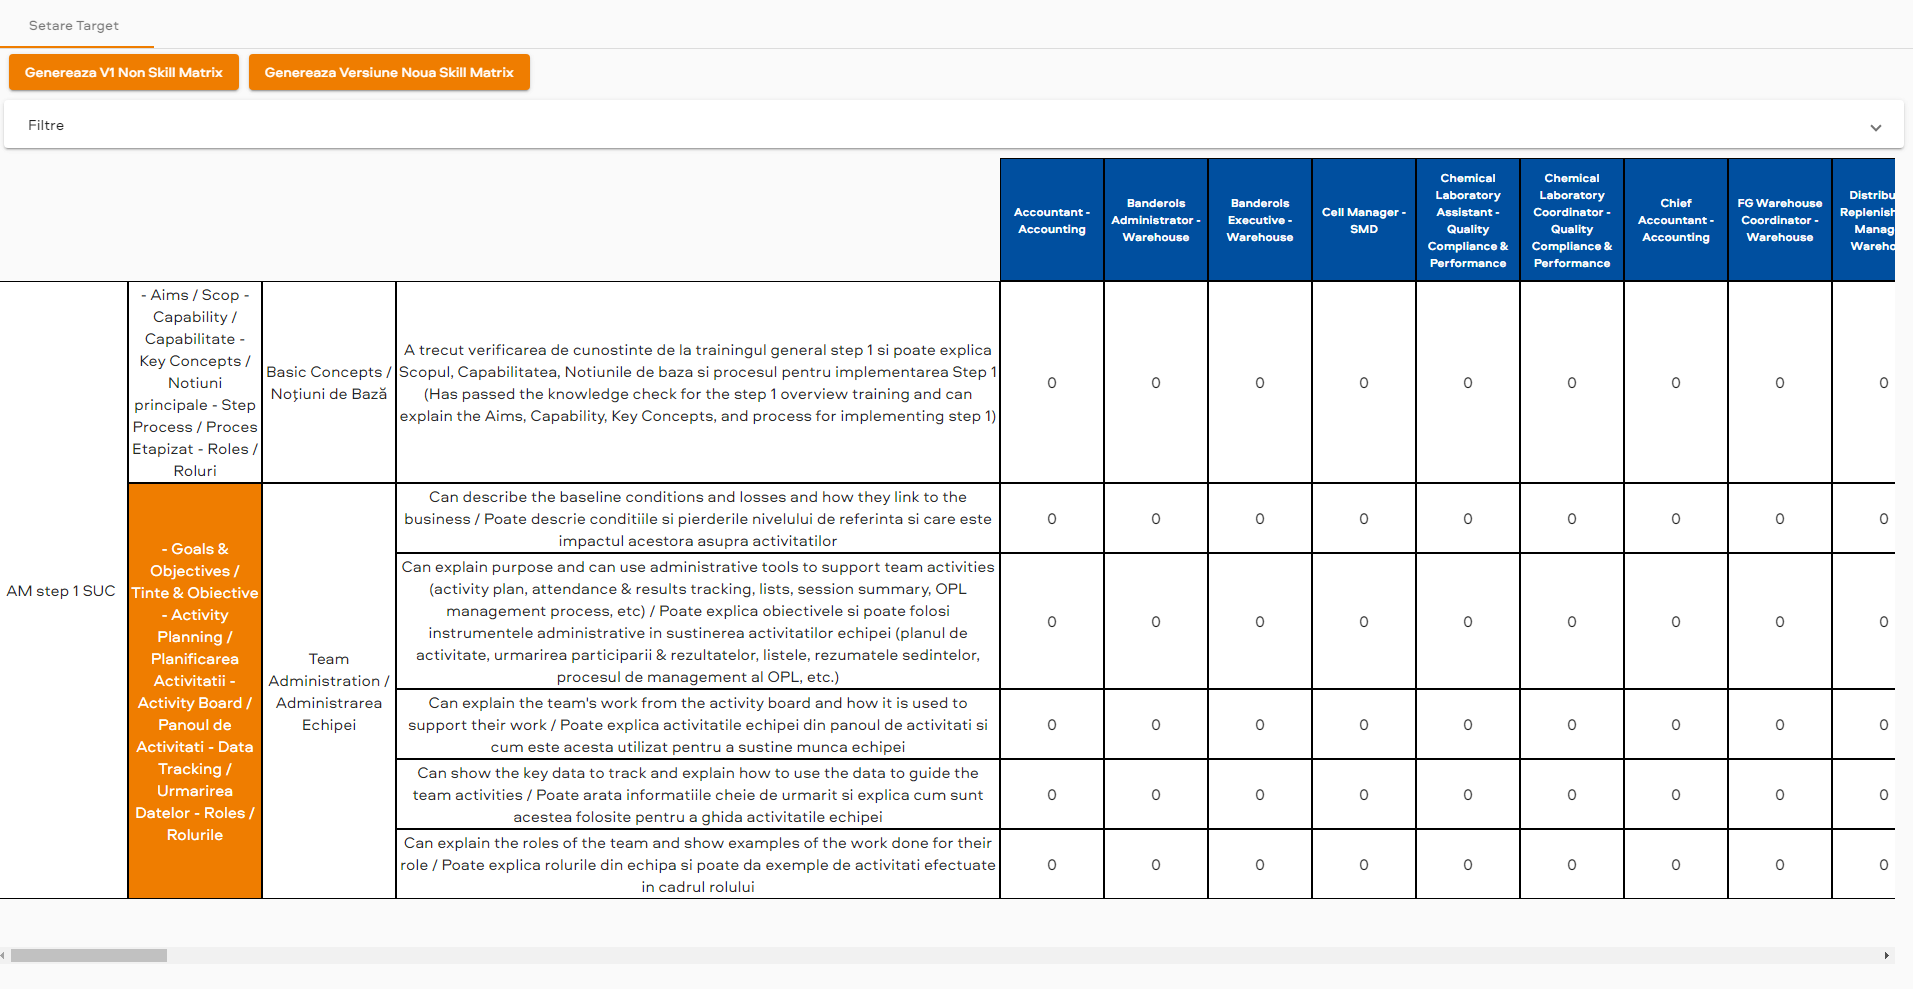This screenshot has height=989, width=1913.
Task: Select FG Warehouse Coordinator column header
Action: click(1780, 220)
